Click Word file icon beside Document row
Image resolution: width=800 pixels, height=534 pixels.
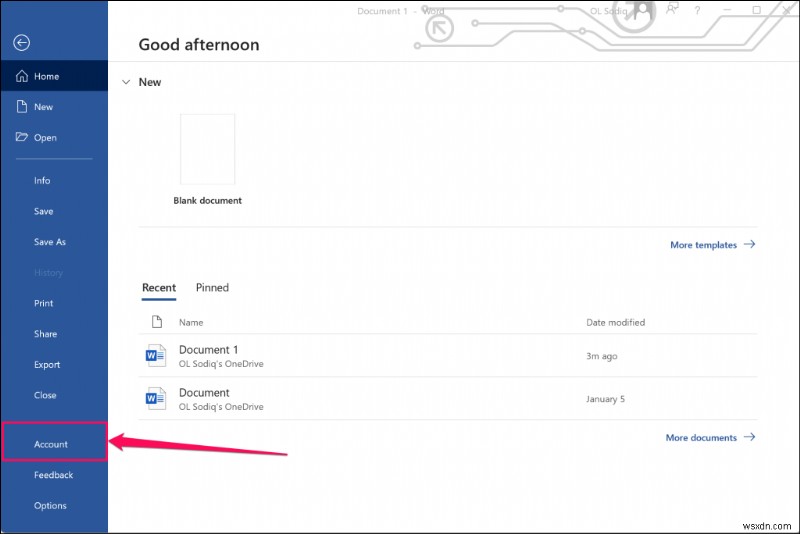pyautogui.click(x=156, y=398)
